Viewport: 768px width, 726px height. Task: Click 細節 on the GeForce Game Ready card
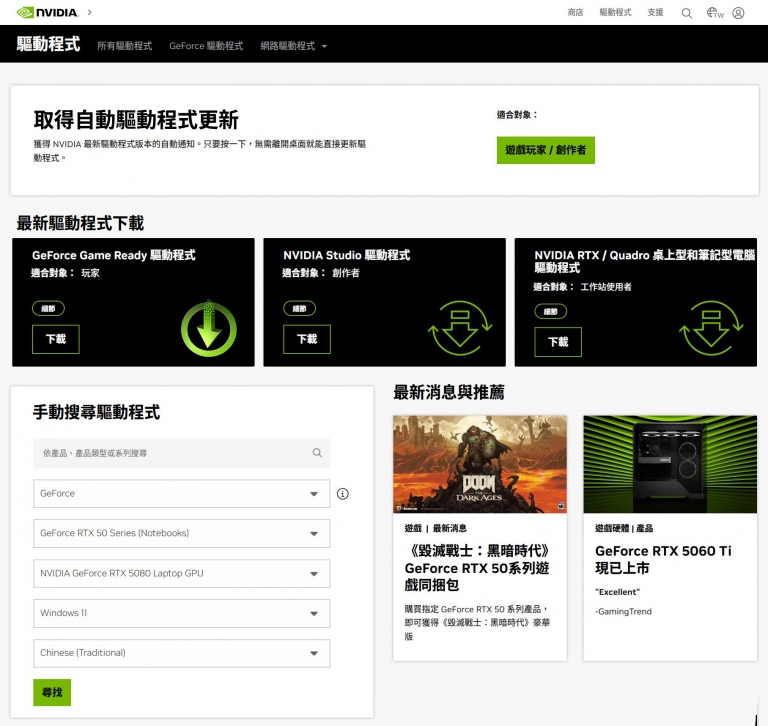pos(48,309)
